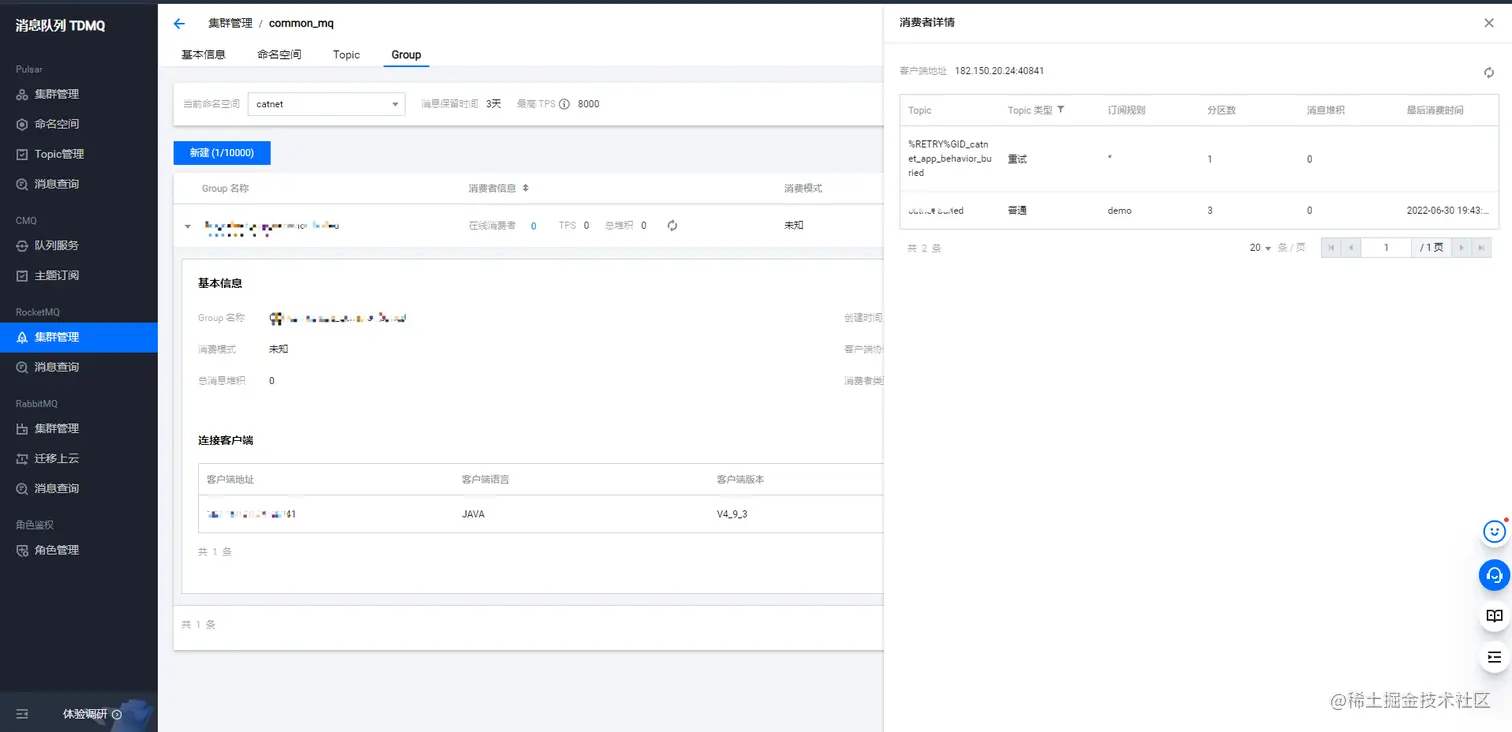
Task: Switch to 命名空间 tab
Action: pos(279,55)
